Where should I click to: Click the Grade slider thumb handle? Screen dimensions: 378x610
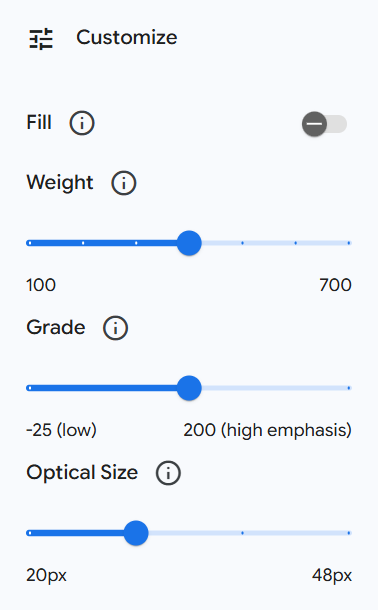point(189,388)
